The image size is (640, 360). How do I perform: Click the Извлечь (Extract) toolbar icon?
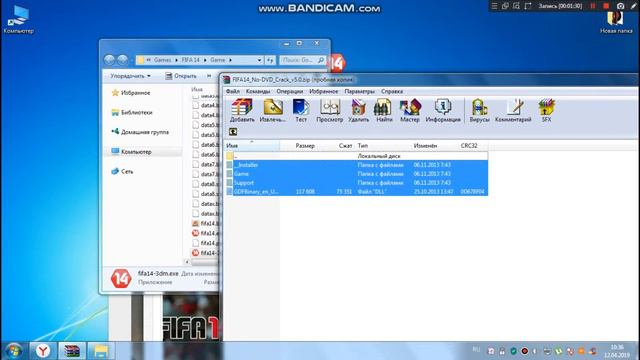pos(273,110)
